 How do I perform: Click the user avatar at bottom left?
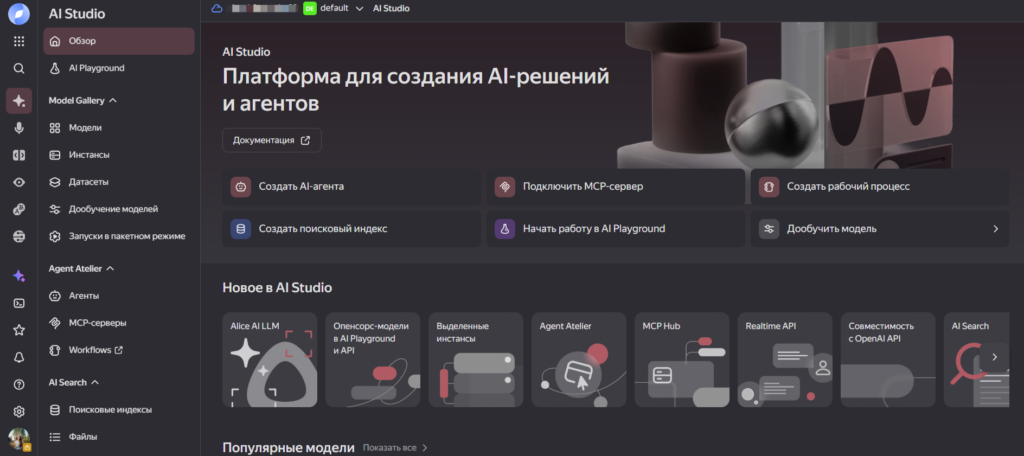[19, 439]
